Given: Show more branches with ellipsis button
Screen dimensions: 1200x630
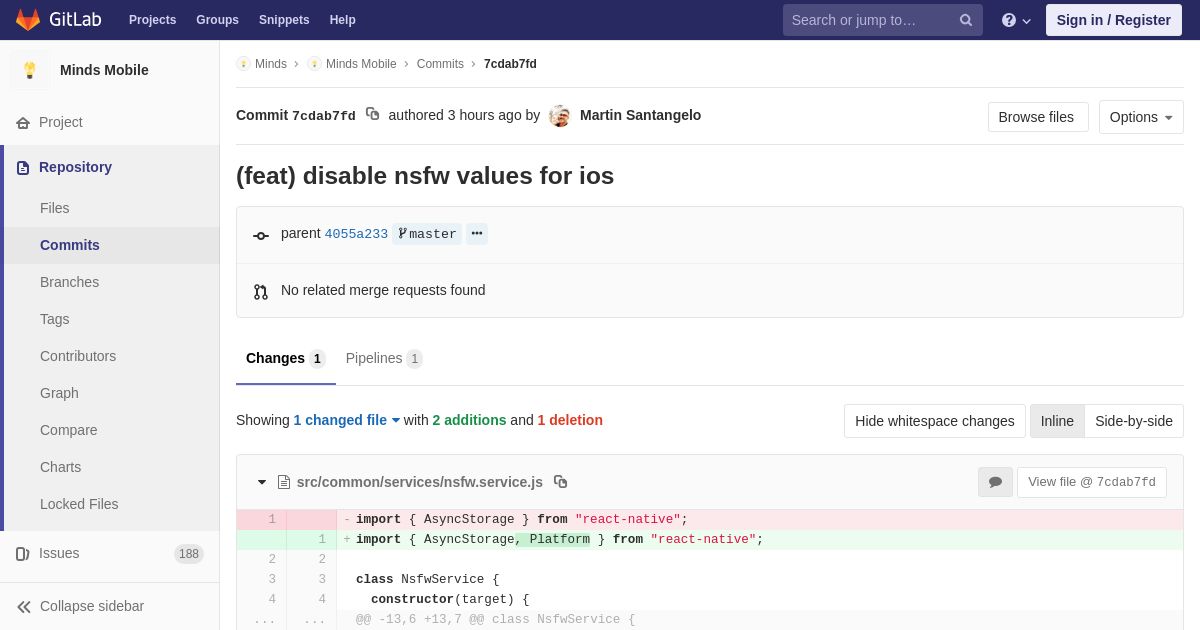Looking at the screenshot, I should (x=477, y=234).
